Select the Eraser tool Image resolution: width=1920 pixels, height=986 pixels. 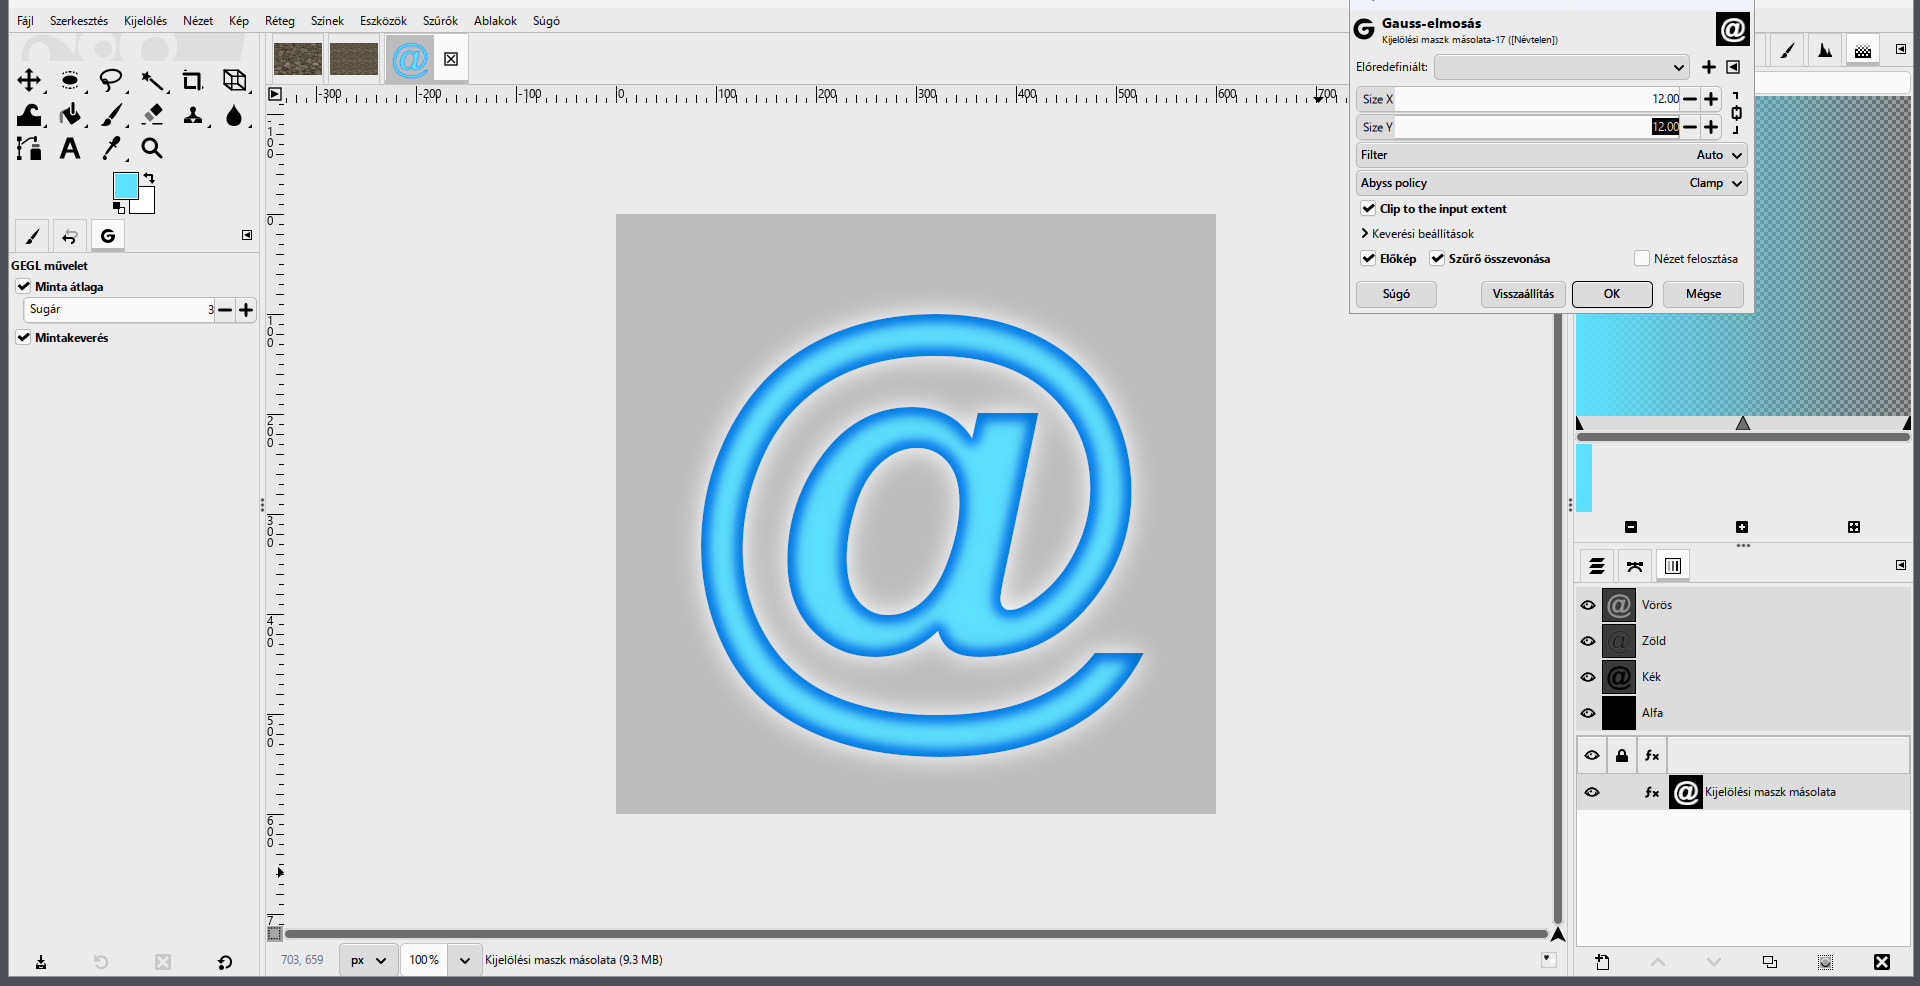click(x=152, y=115)
